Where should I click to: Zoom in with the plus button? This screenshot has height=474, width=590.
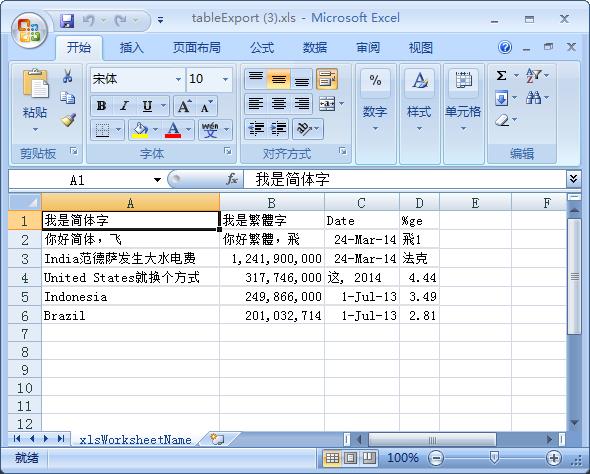tap(554, 458)
